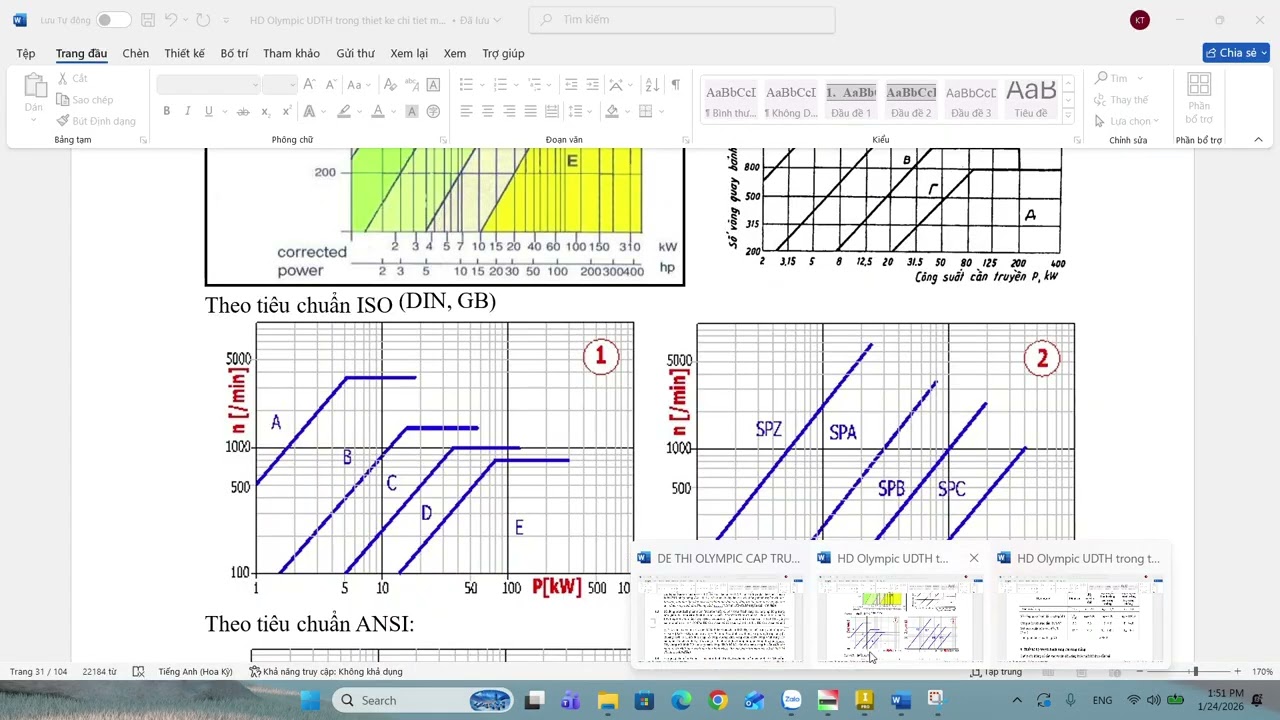This screenshot has width=1280, height=720.
Task: Apply Tiêu đề style
Action: [x=1030, y=99]
